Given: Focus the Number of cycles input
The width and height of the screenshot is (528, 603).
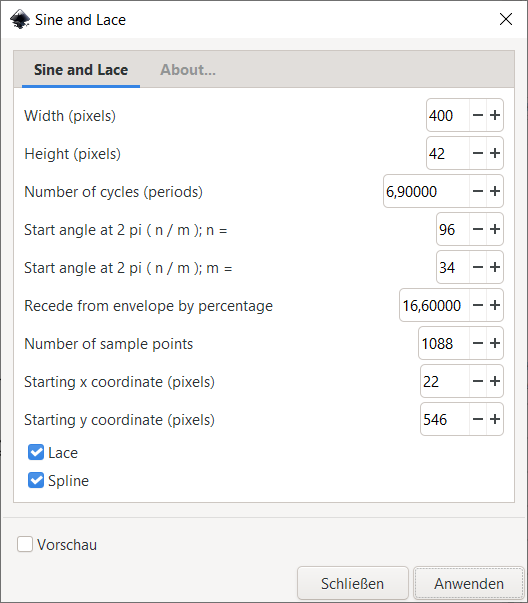Looking at the screenshot, I should 426,192.
